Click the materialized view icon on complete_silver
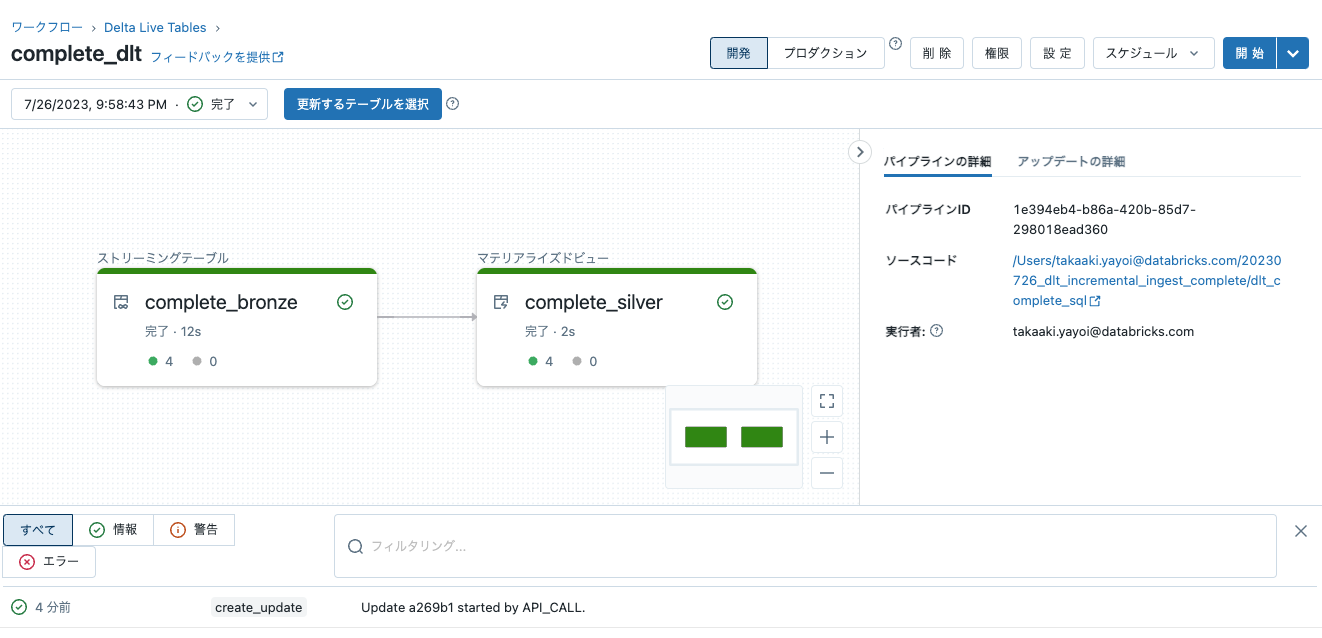 [x=502, y=301]
